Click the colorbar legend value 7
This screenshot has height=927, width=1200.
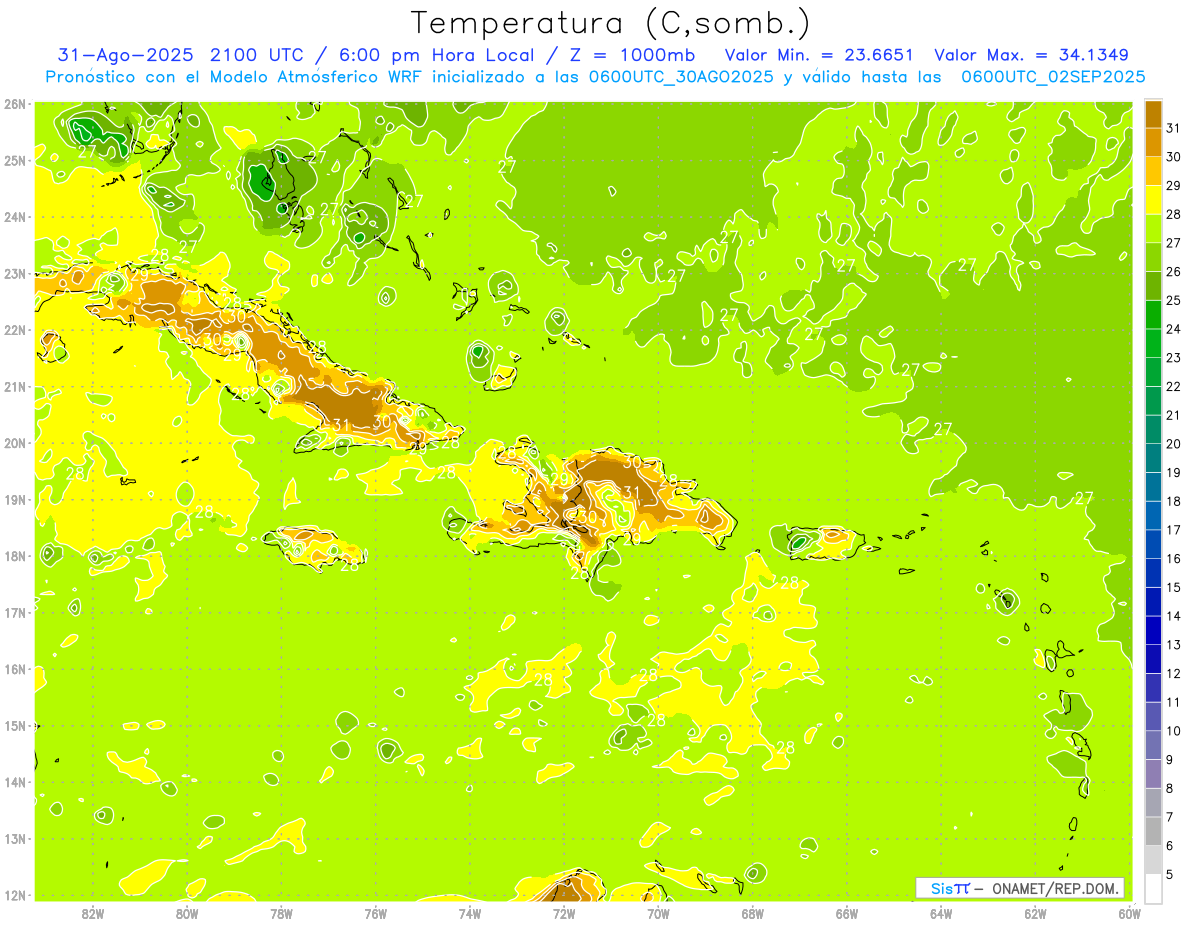(1171, 817)
